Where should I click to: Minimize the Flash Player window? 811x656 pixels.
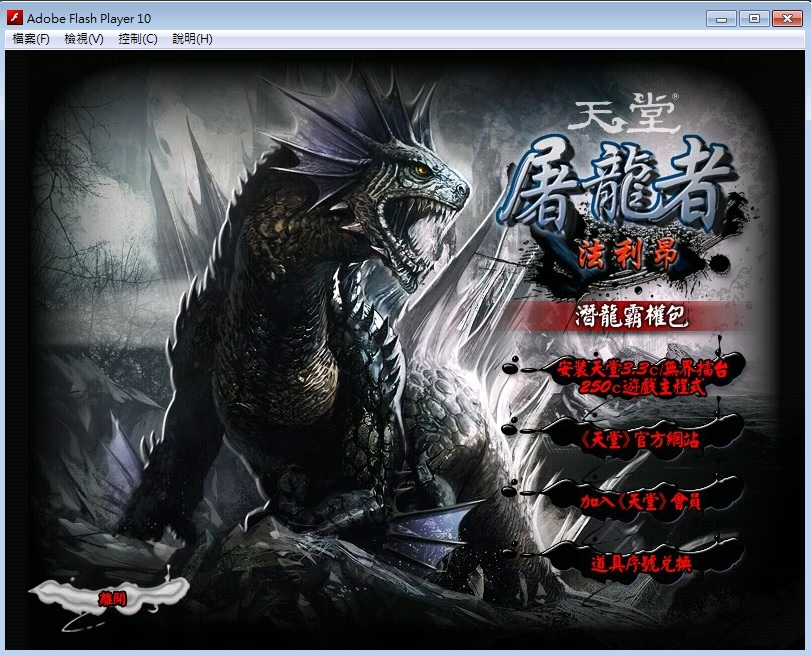722,19
